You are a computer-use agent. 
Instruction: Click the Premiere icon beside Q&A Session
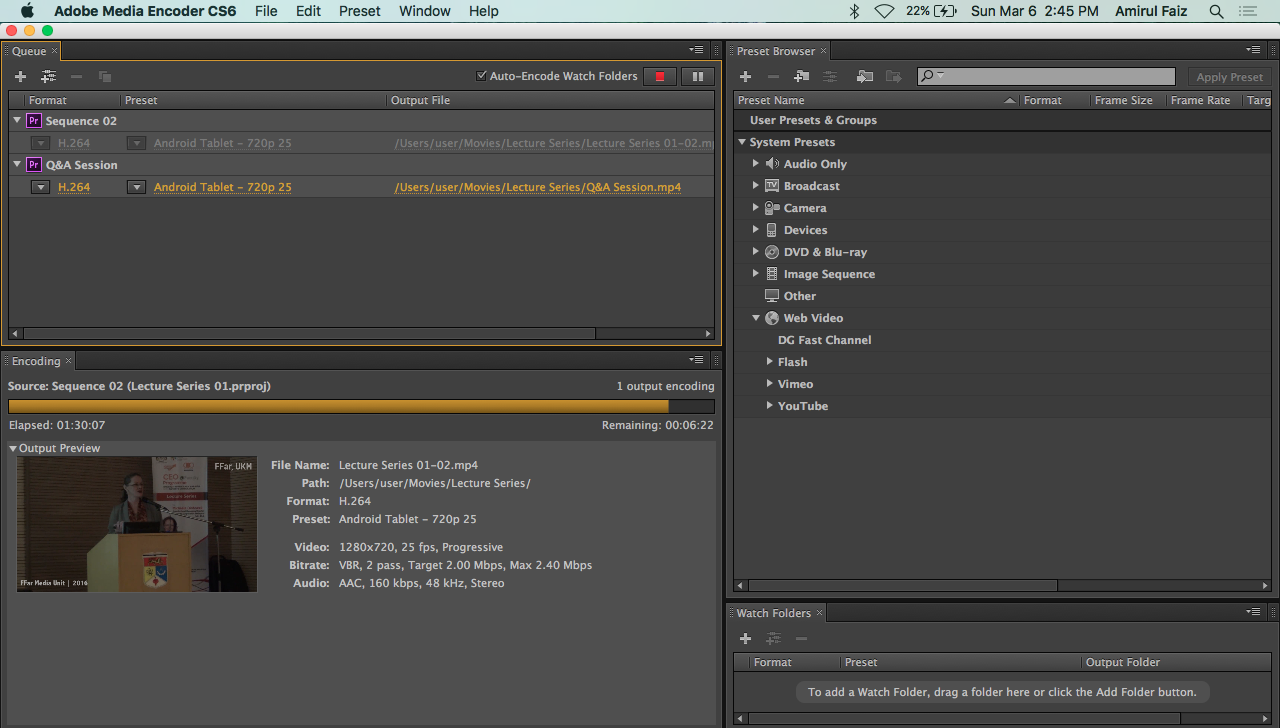(x=33, y=165)
